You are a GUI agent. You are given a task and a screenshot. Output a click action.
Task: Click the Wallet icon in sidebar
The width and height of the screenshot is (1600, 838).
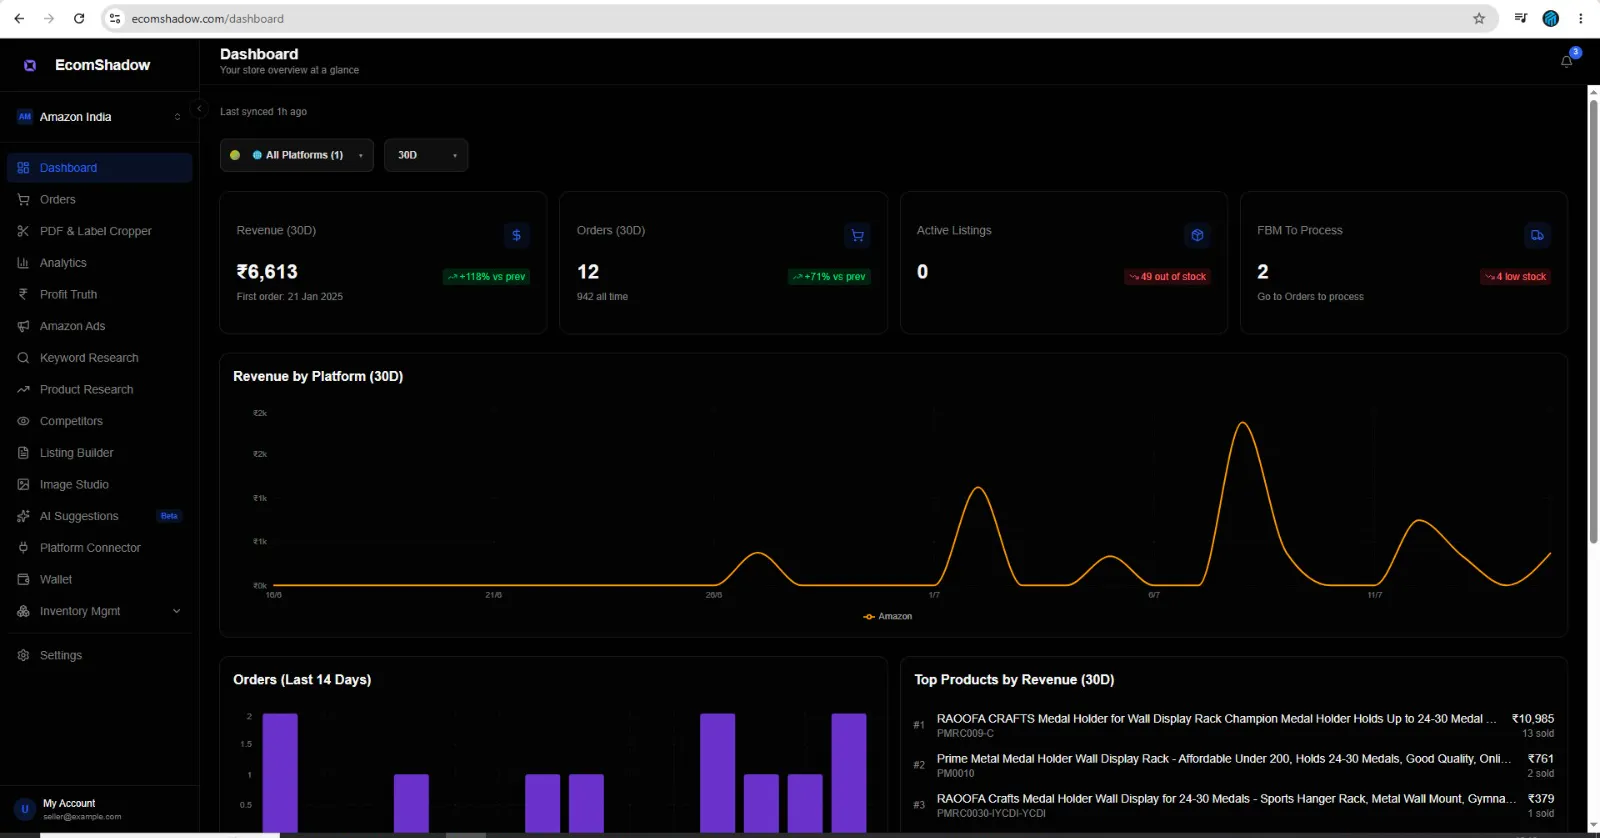pyautogui.click(x=23, y=580)
